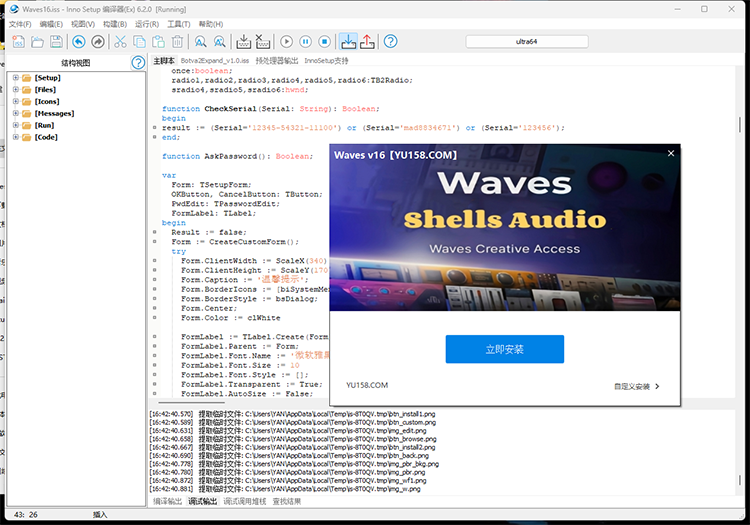750x525 pixels.
Task: Undo using the blue back arrow
Action: click(79, 42)
